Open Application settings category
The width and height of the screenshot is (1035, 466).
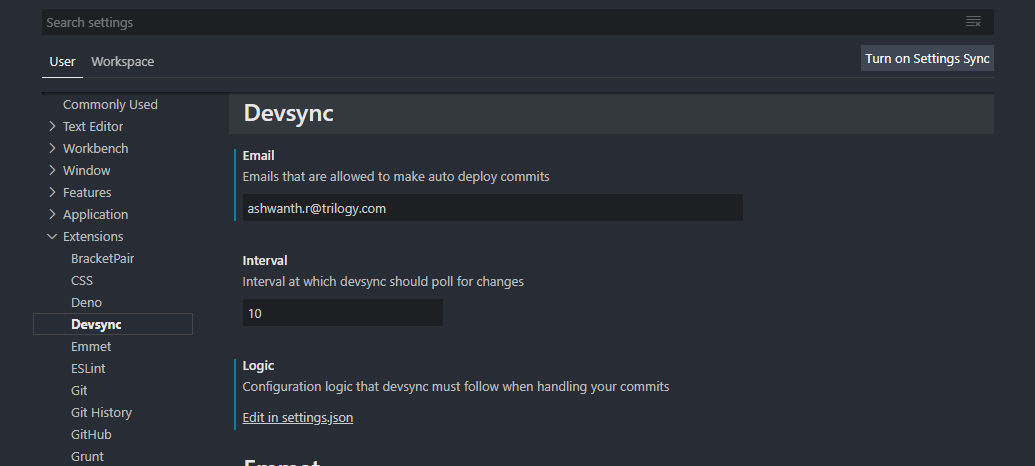[x=96, y=215]
